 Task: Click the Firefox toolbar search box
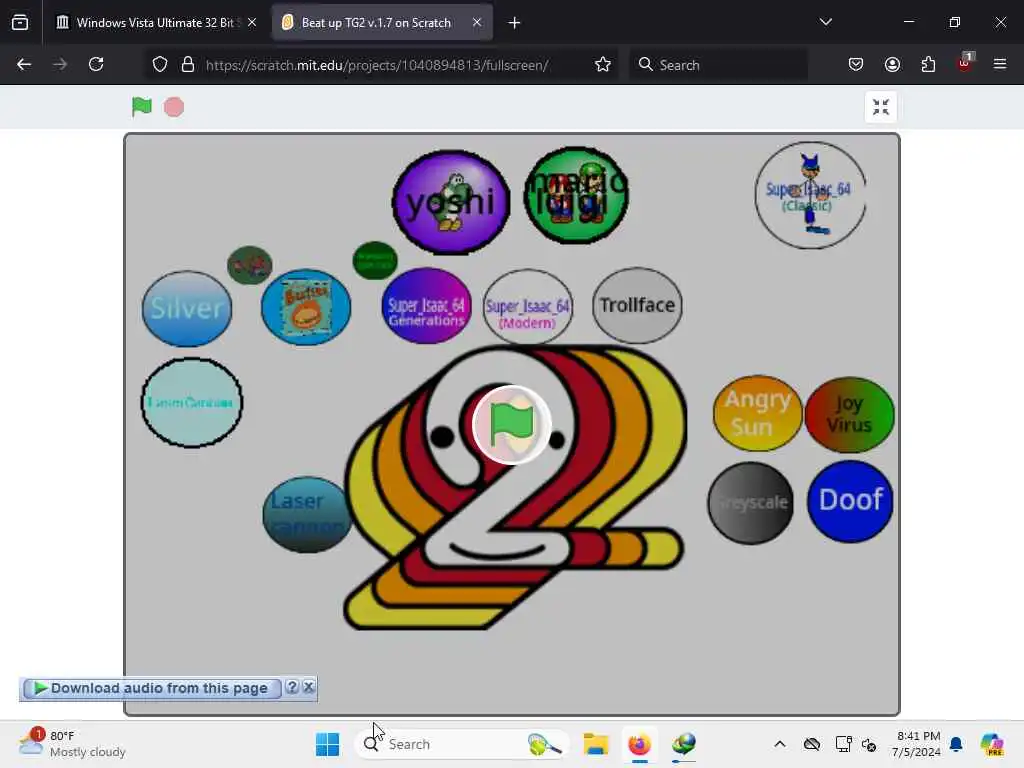718,65
